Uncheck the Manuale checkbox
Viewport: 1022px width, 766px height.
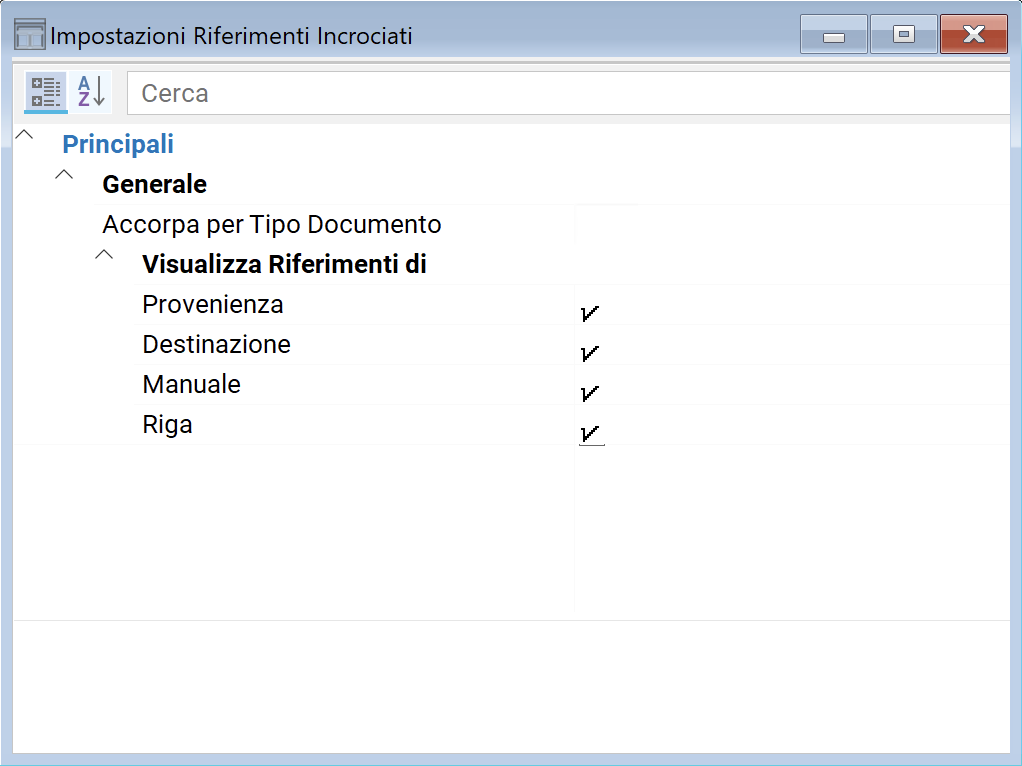coord(590,393)
